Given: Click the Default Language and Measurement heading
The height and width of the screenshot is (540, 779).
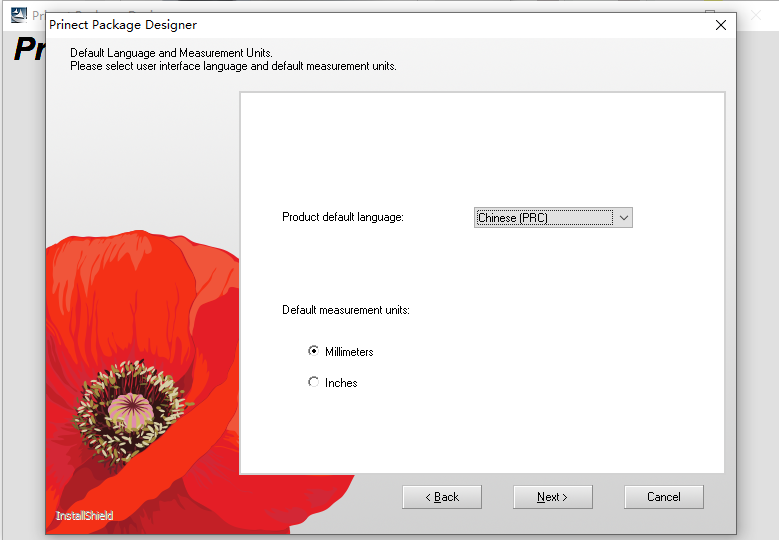Looking at the screenshot, I should (171, 53).
